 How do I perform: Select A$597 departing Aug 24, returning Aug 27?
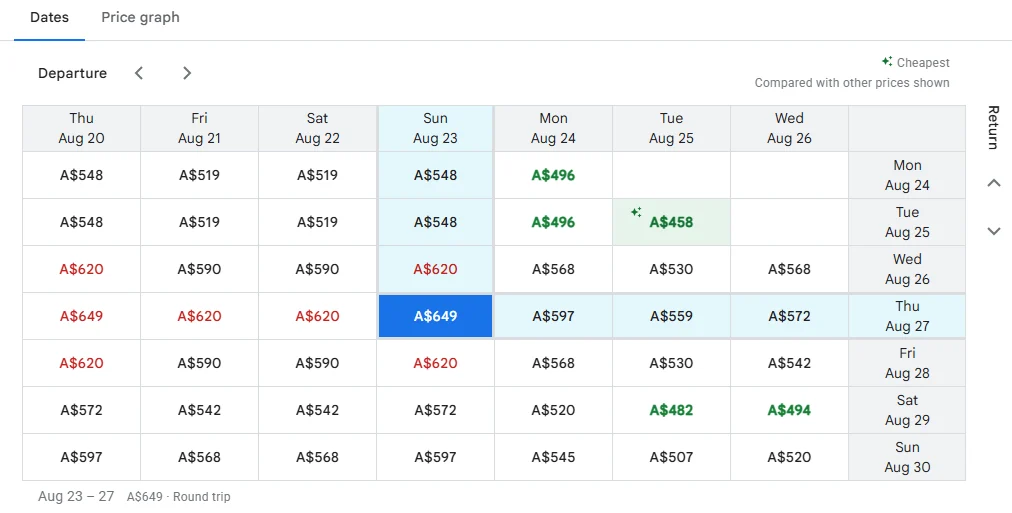coord(553,316)
